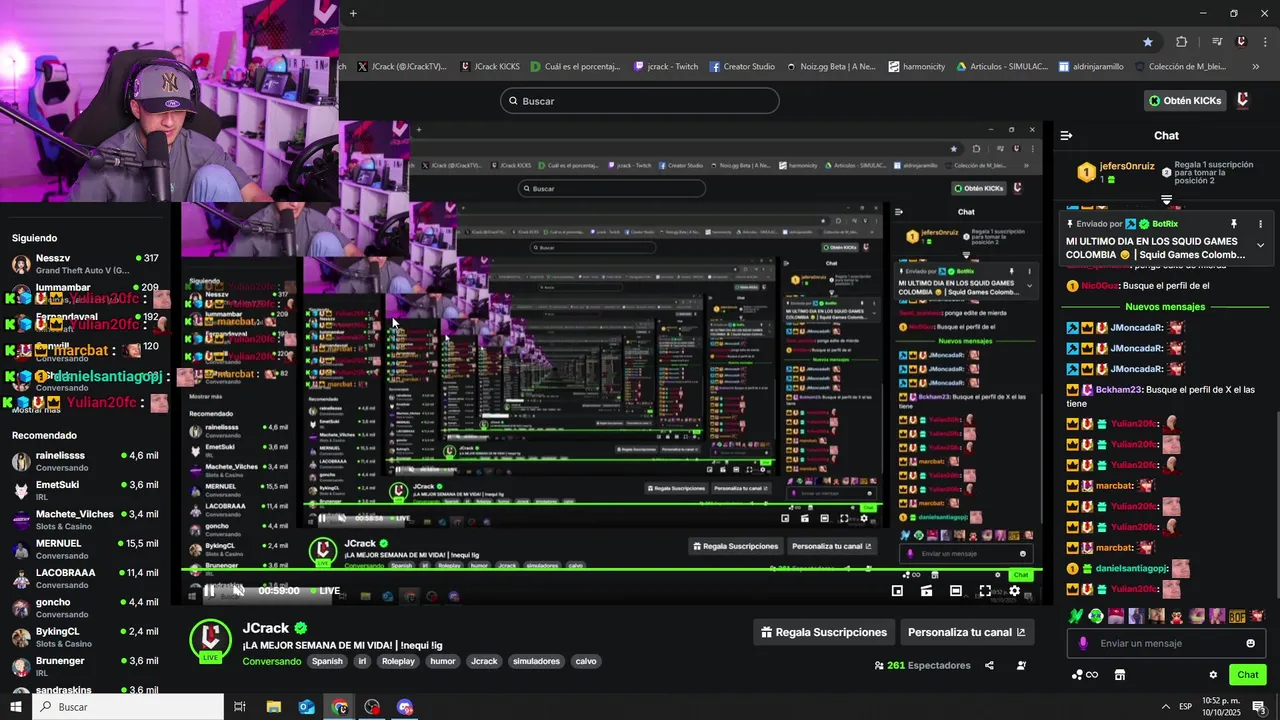Select the BOF emote in quick emotes
Image resolution: width=1280 pixels, height=720 pixels.
(1237, 616)
